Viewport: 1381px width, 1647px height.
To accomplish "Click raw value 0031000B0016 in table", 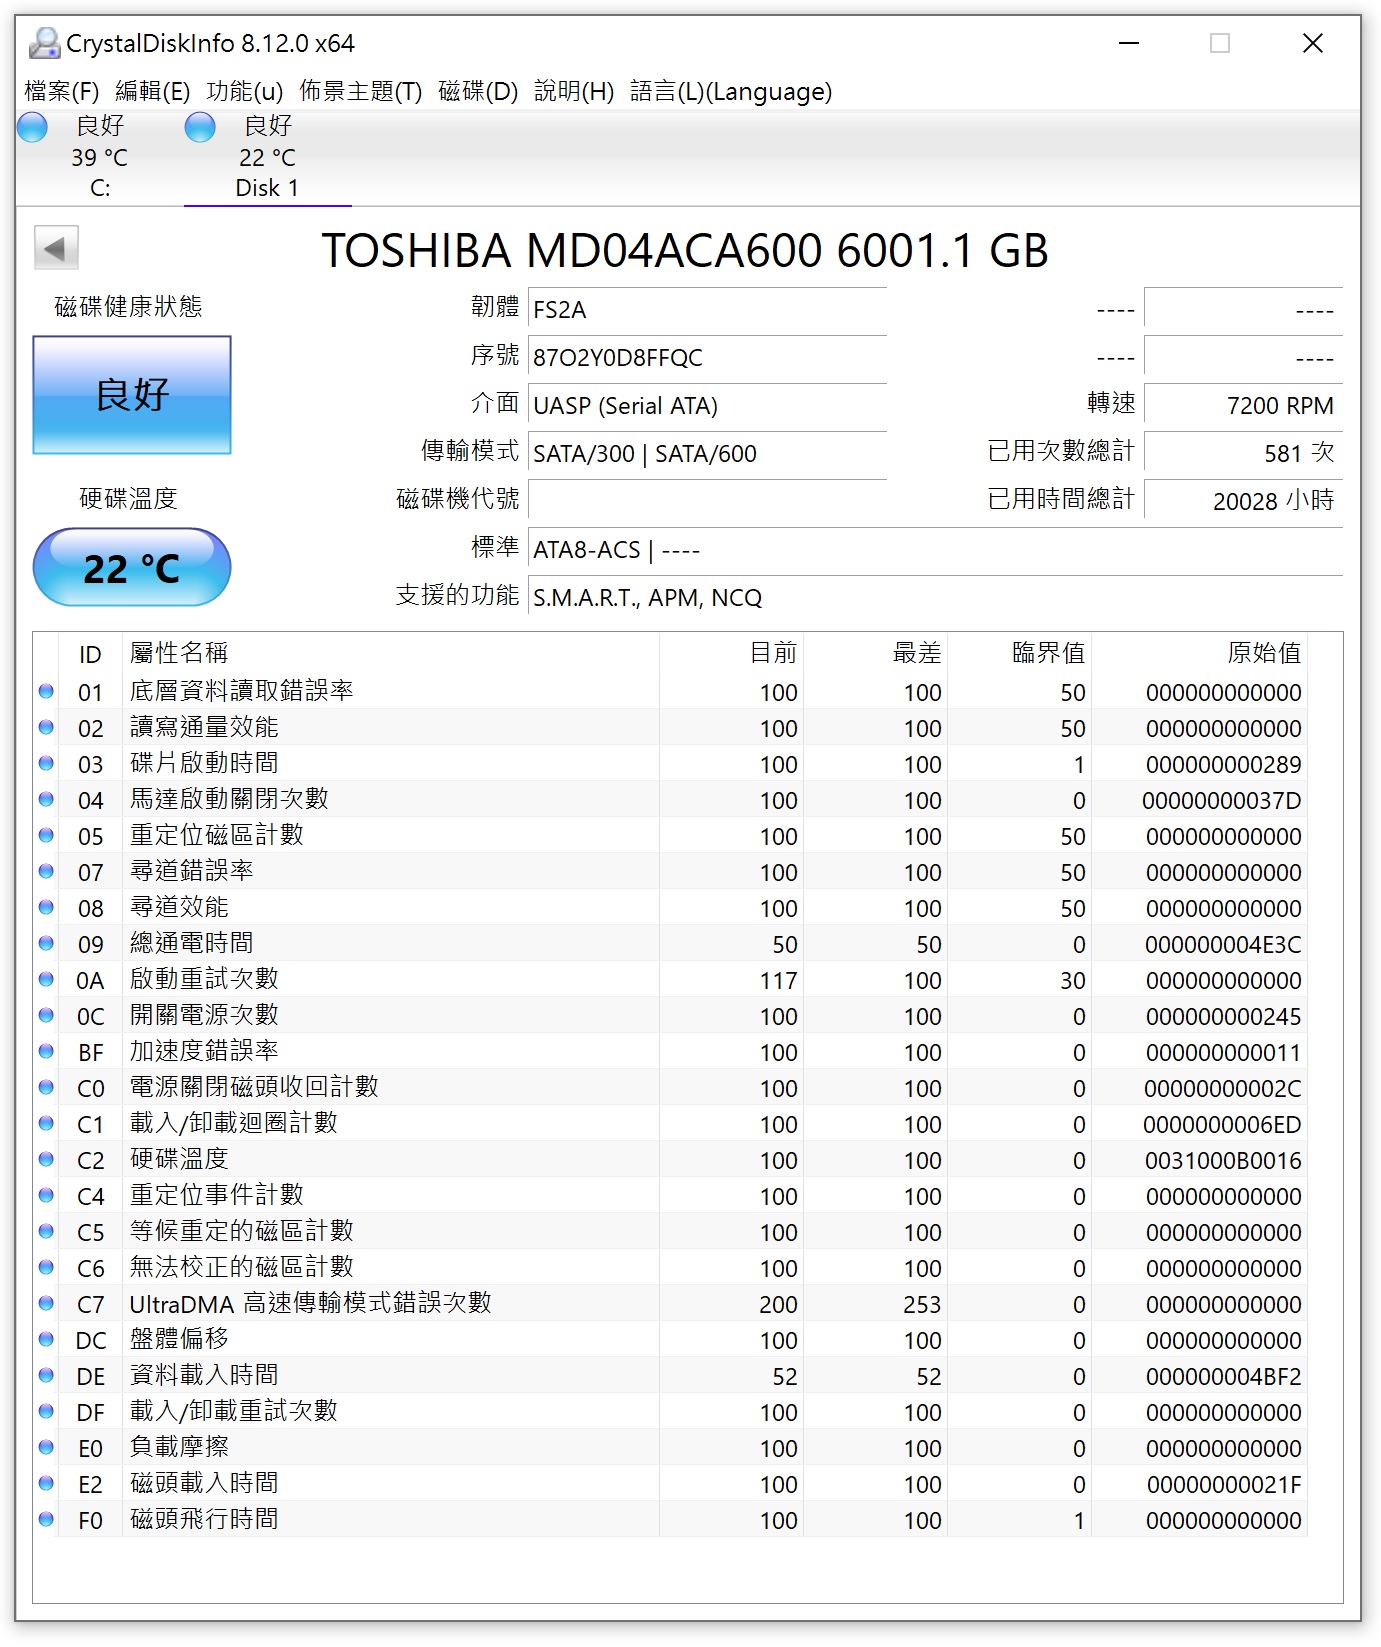I will tap(1223, 1160).
